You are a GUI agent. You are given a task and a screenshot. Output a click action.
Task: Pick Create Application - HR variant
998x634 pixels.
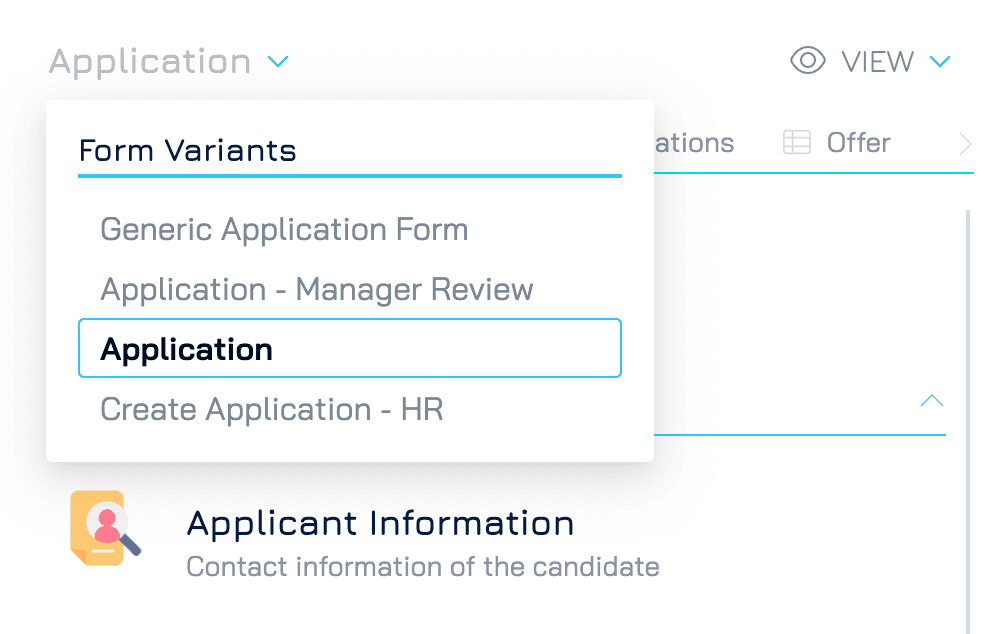[271, 409]
